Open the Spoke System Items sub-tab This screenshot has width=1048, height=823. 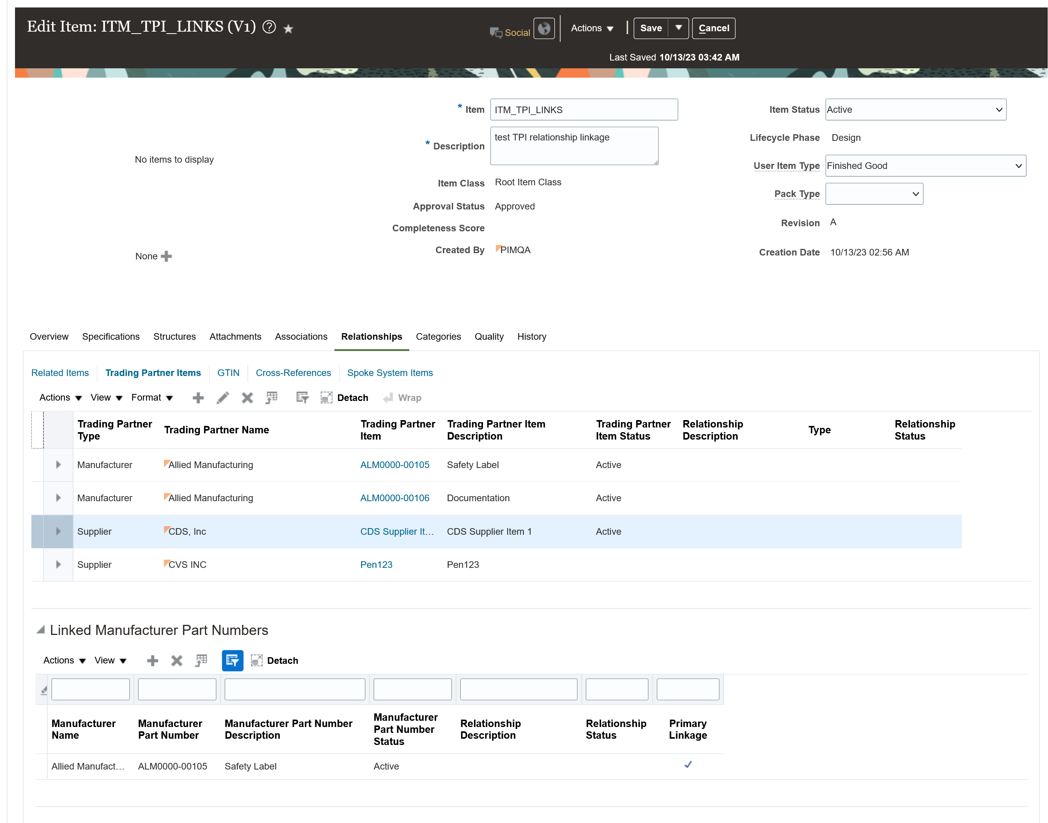[x=390, y=373]
